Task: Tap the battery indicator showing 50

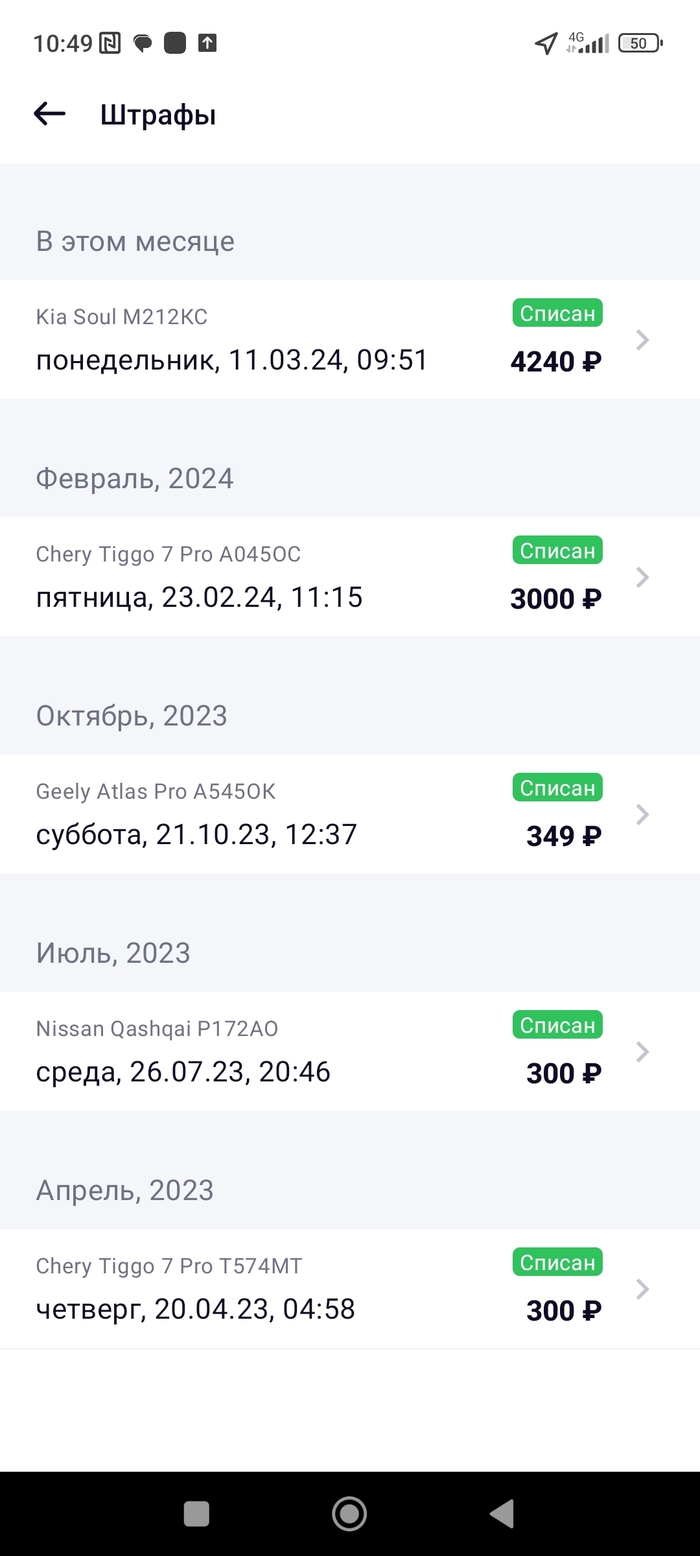Action: tap(639, 43)
